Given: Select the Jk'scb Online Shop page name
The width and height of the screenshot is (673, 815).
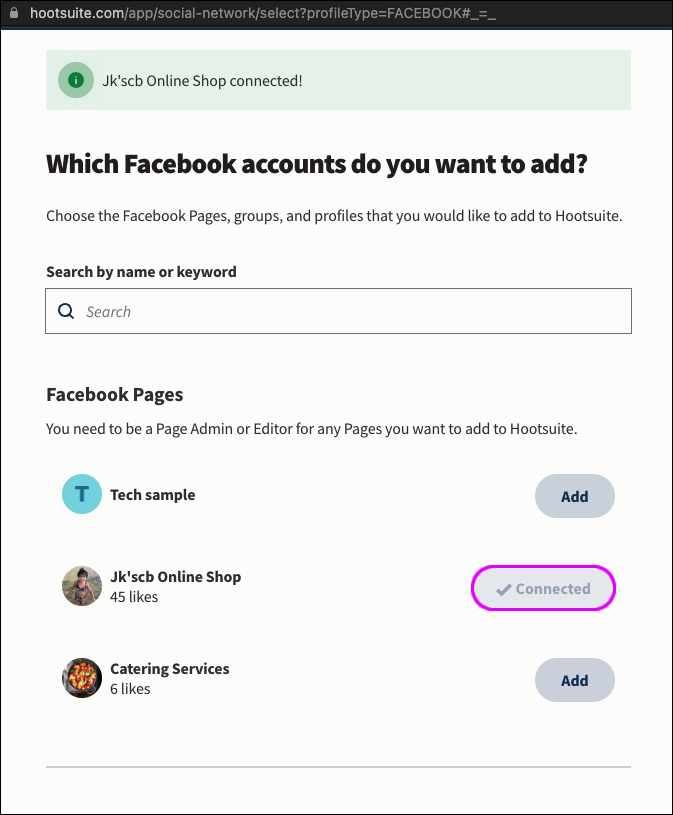Looking at the screenshot, I should point(175,577).
